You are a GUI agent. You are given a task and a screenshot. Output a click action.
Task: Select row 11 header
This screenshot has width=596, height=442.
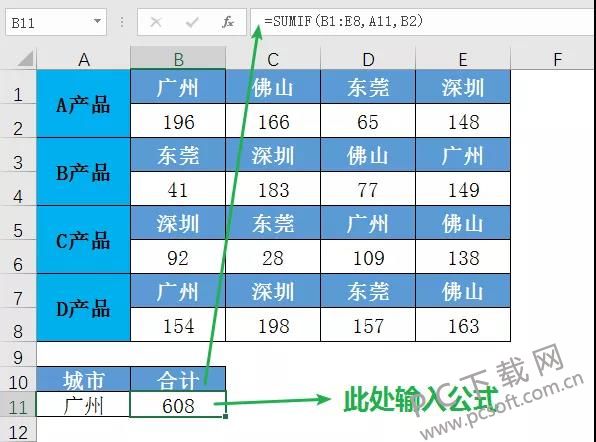click(18, 404)
